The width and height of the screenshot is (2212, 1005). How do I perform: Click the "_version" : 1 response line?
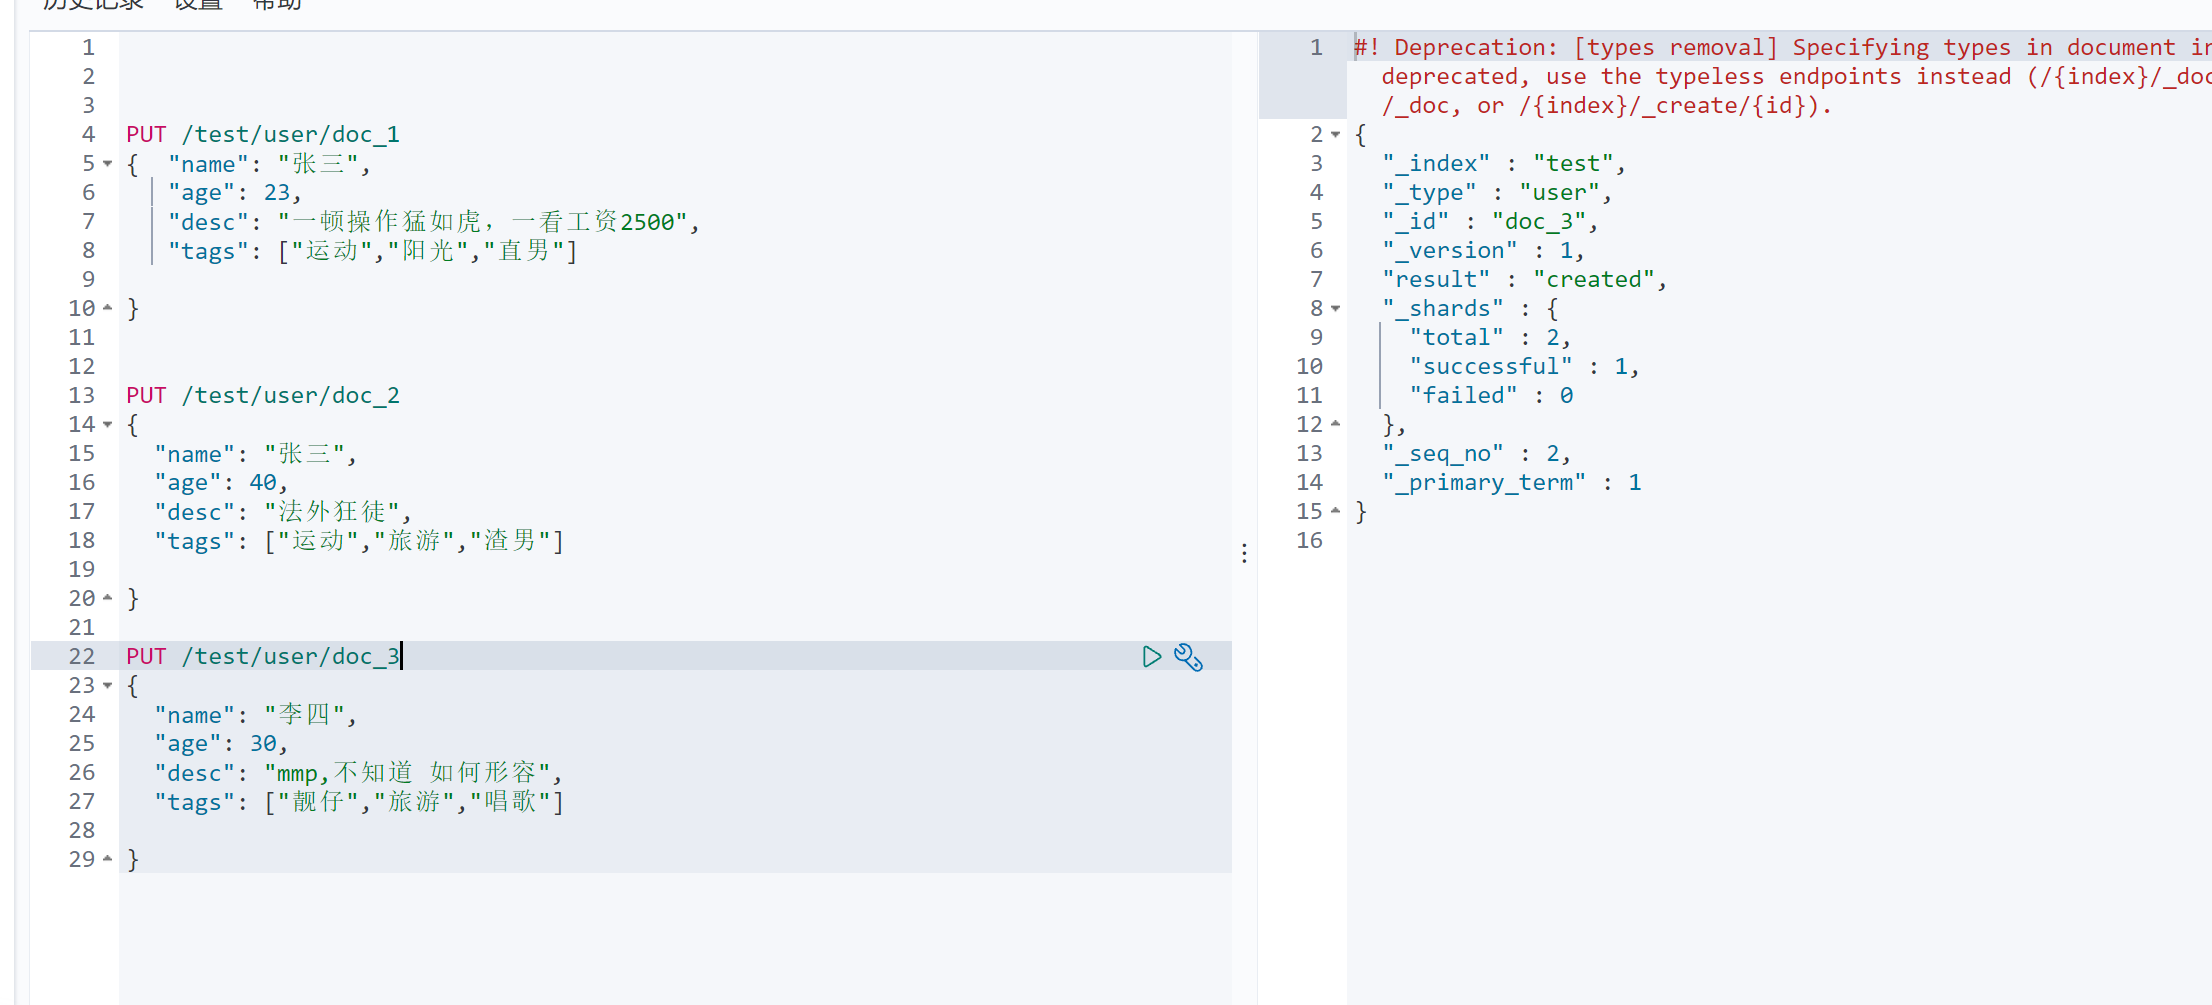[x=1483, y=250]
